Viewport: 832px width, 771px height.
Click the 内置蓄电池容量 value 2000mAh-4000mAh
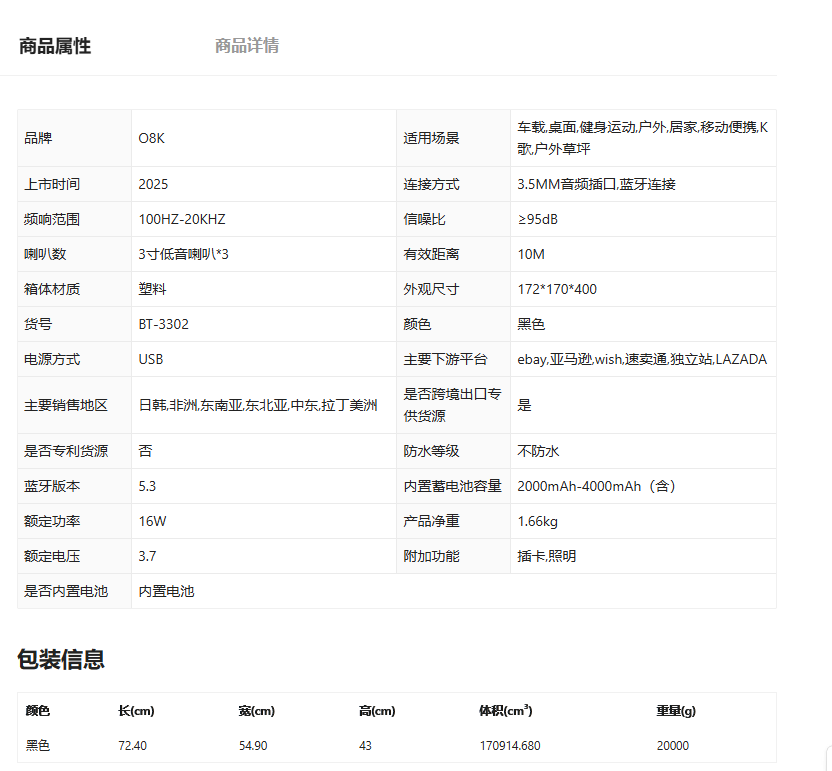click(x=597, y=486)
